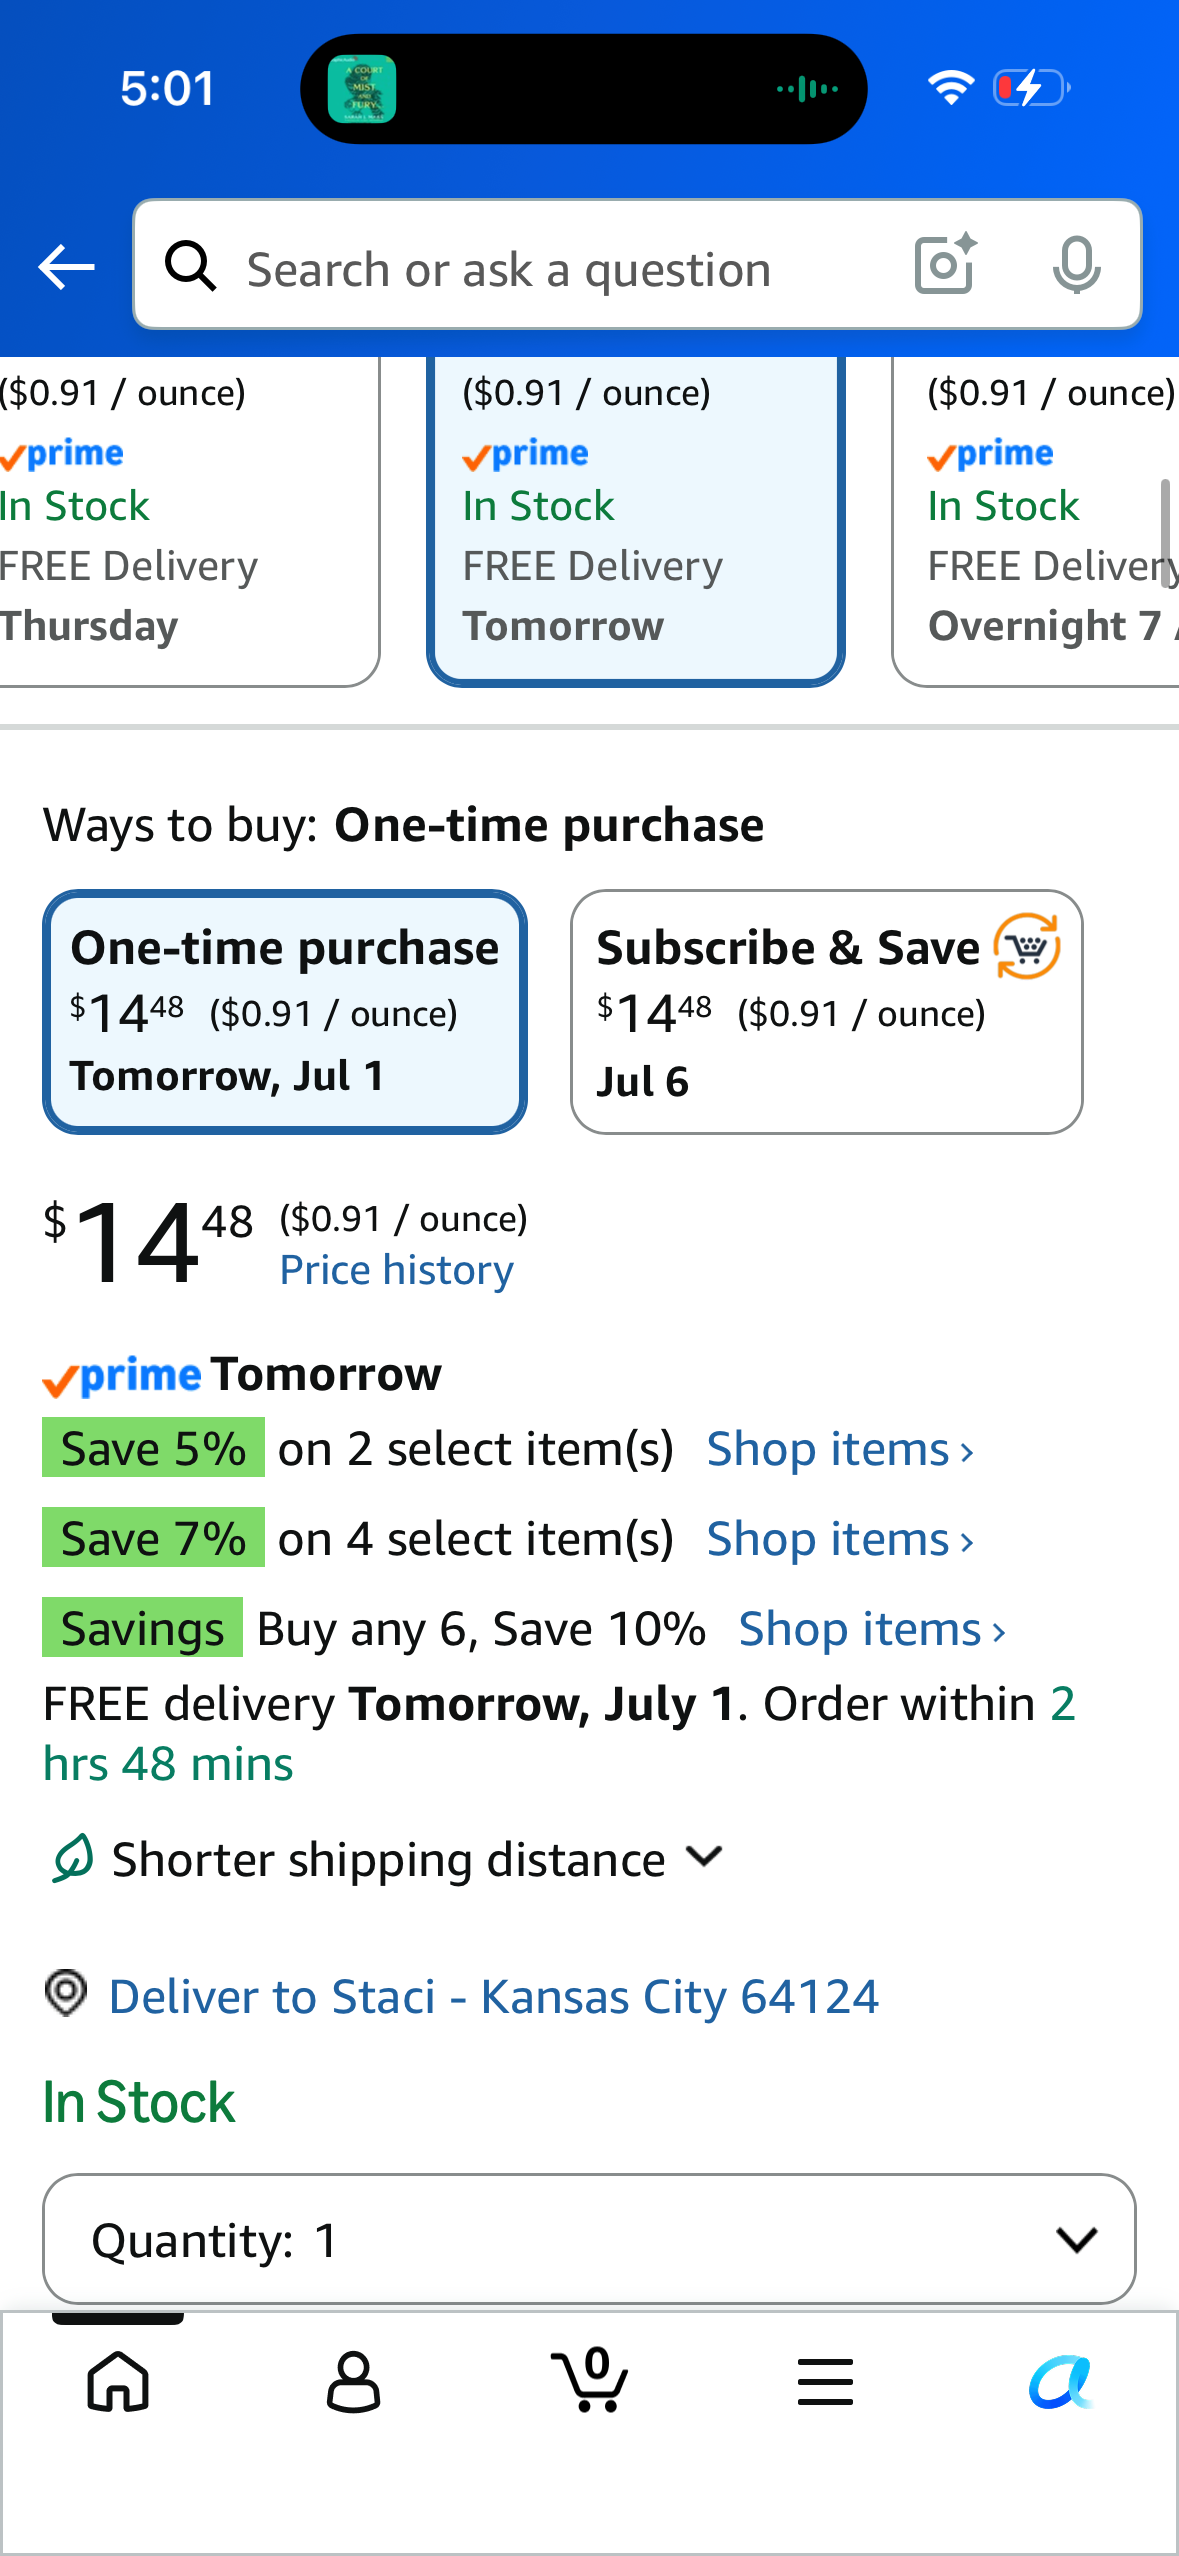Change delivery address Kansas City 64124
Image resolution: width=1179 pixels, height=2556 pixels.
click(x=494, y=1997)
